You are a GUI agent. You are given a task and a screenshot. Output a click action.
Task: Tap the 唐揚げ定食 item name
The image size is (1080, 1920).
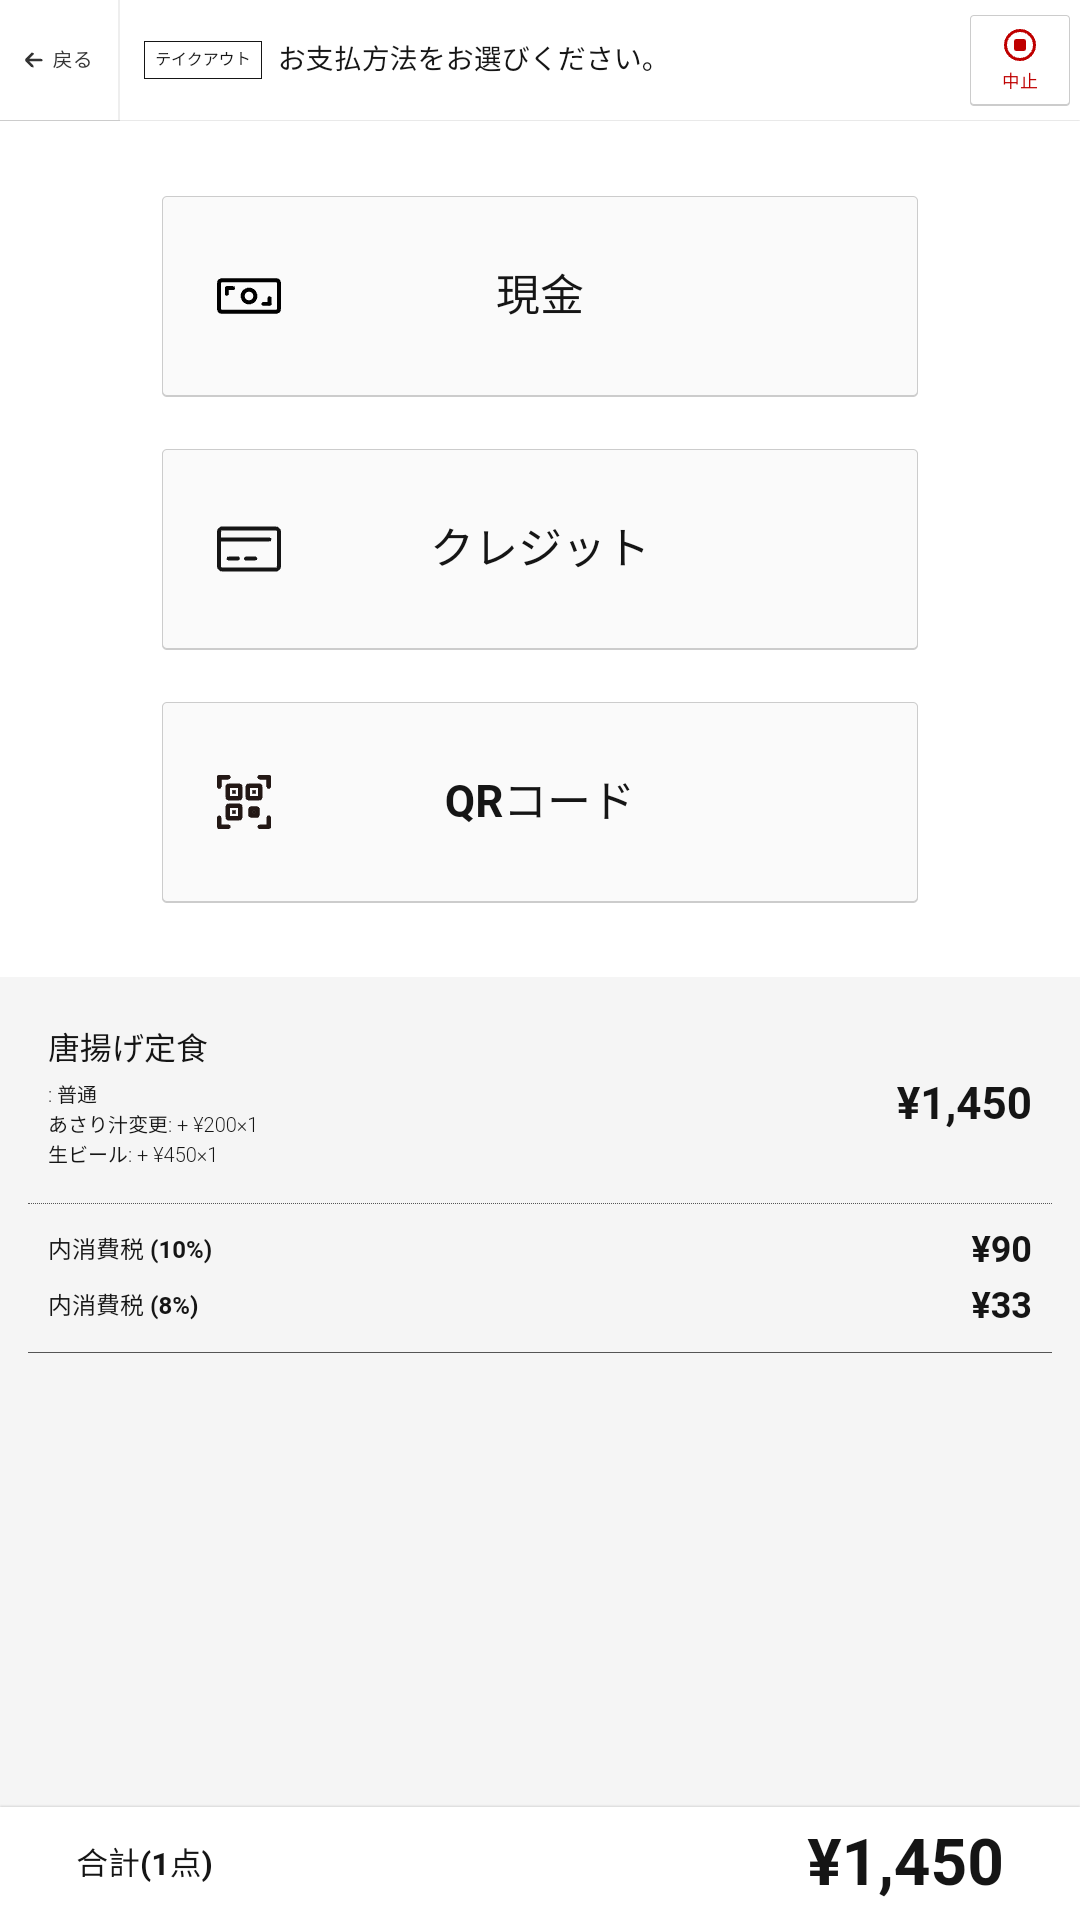tap(128, 1048)
